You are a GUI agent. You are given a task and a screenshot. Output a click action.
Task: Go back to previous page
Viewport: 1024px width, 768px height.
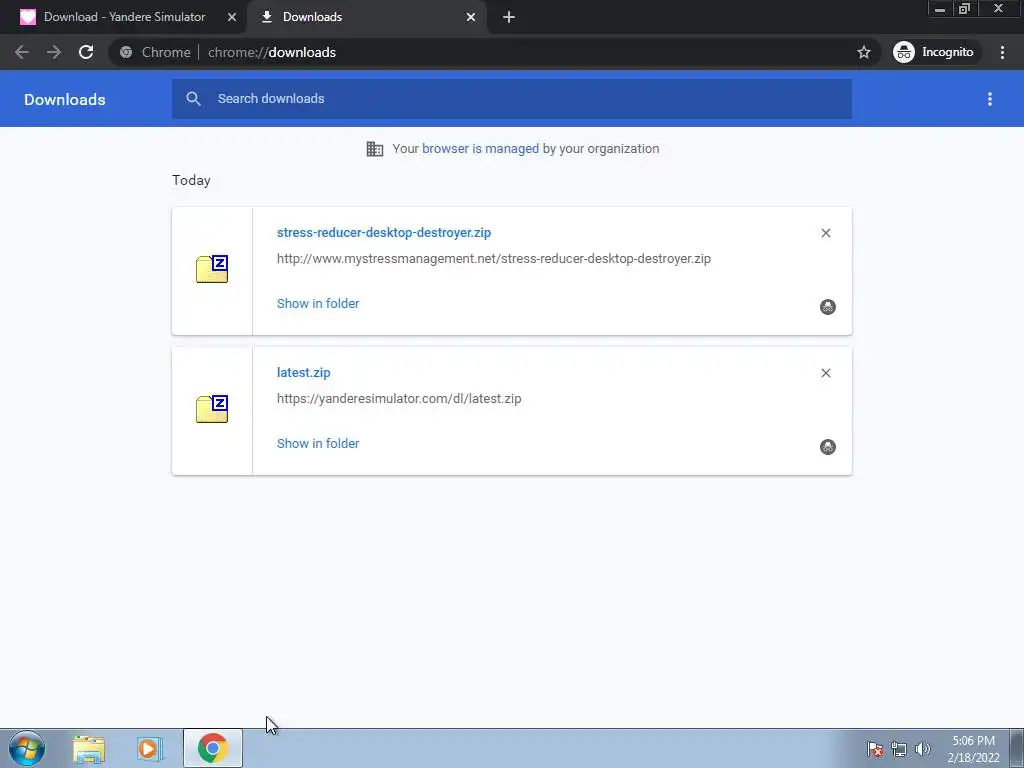22,52
